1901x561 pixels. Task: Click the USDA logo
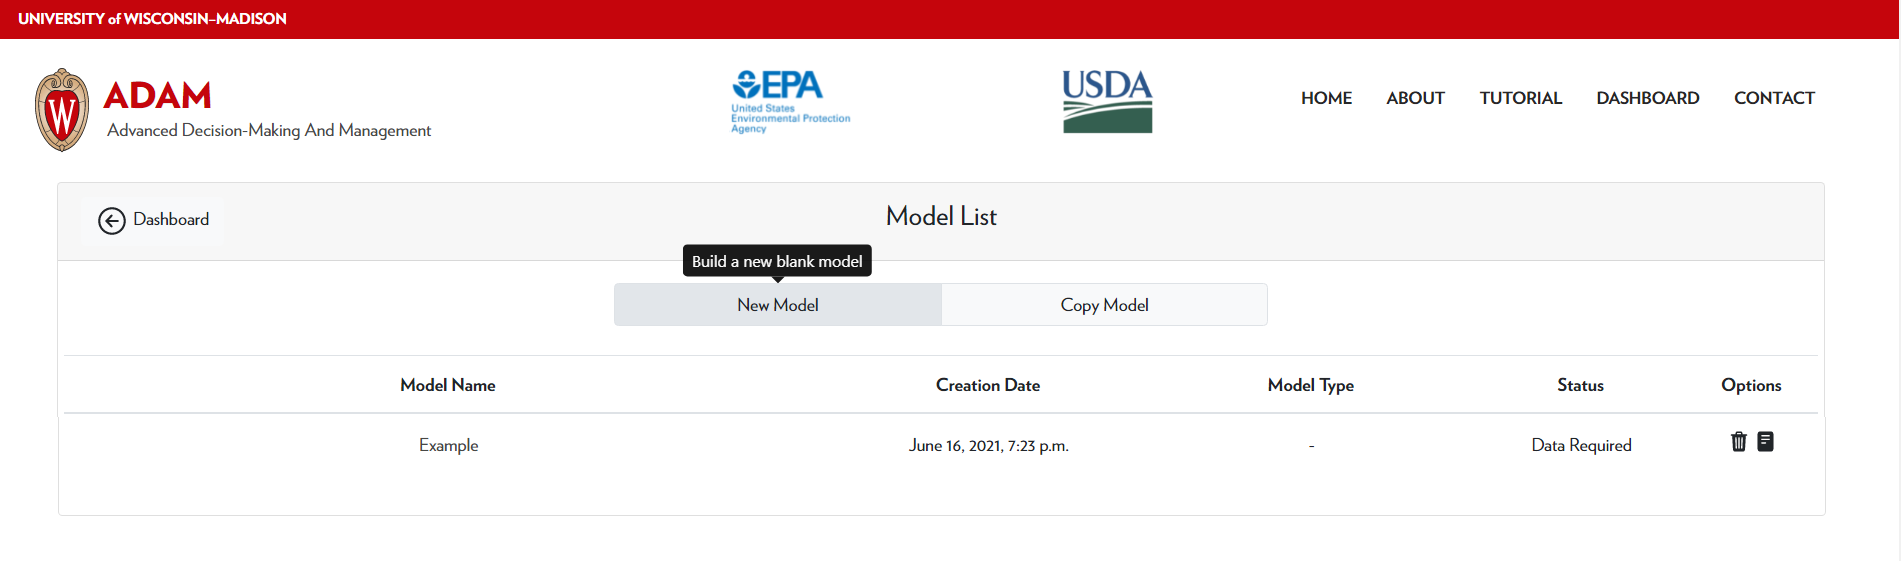click(1107, 101)
